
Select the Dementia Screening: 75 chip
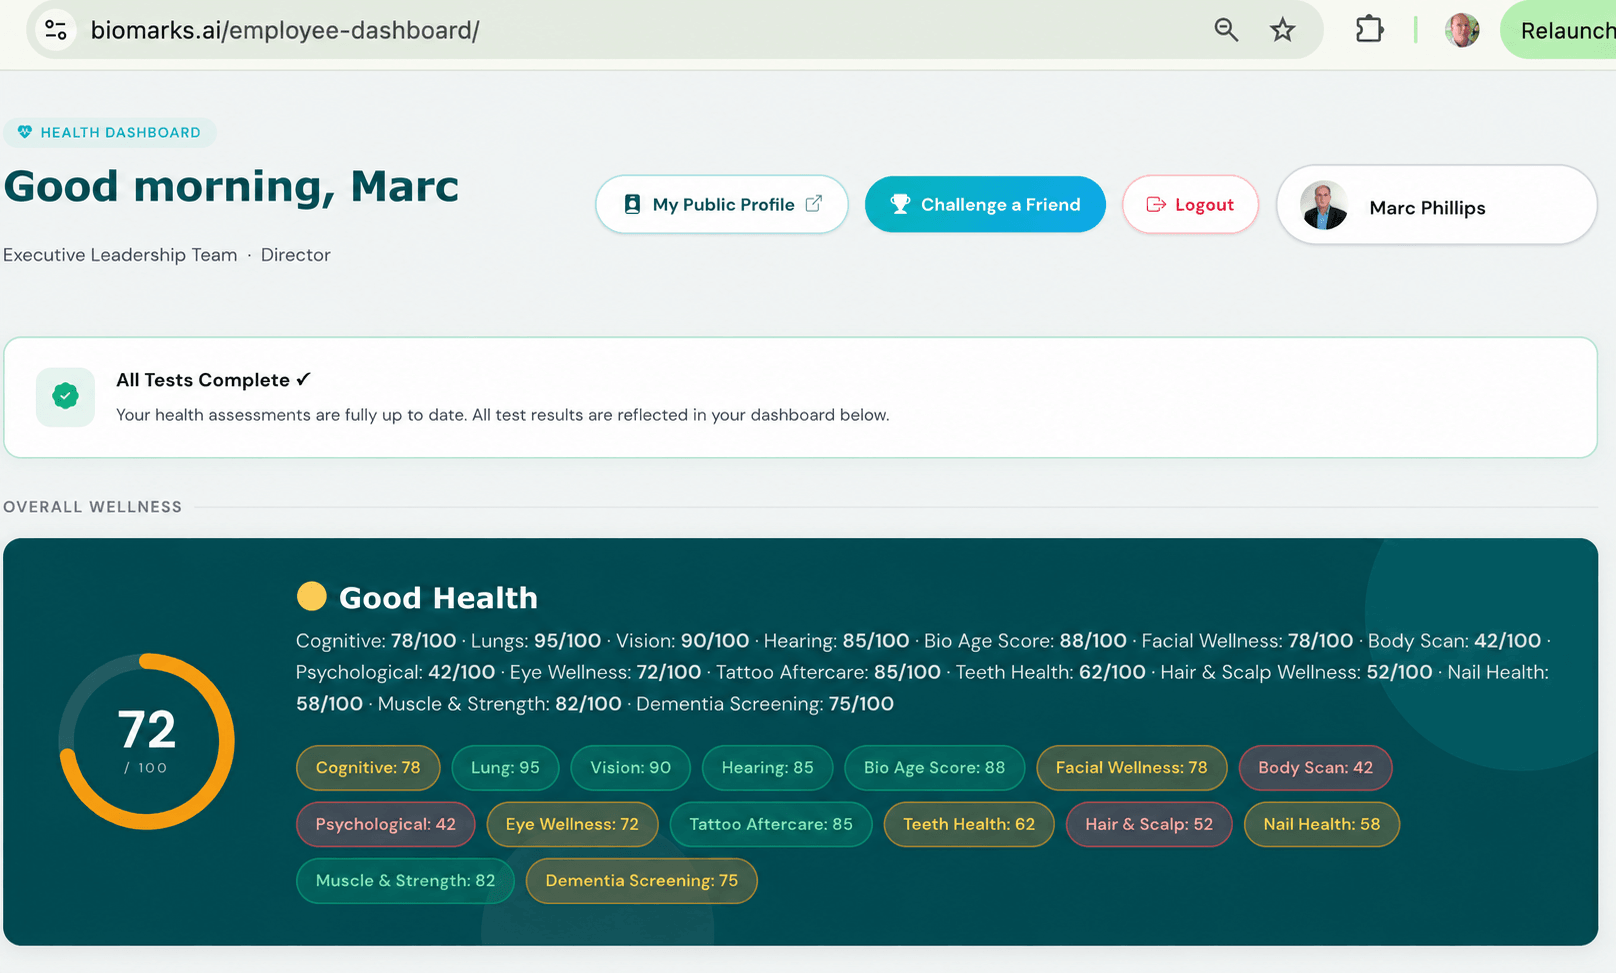point(641,880)
